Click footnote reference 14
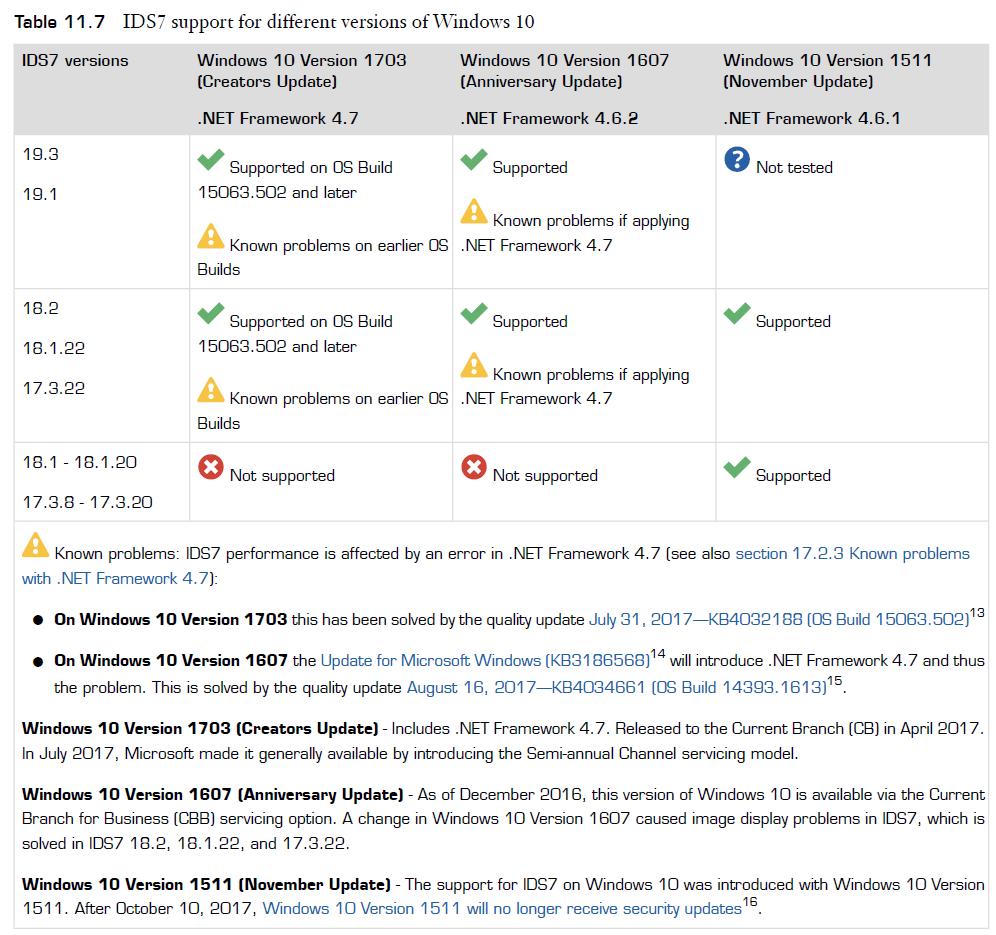Viewport: 996px width, 935px height. point(657,654)
